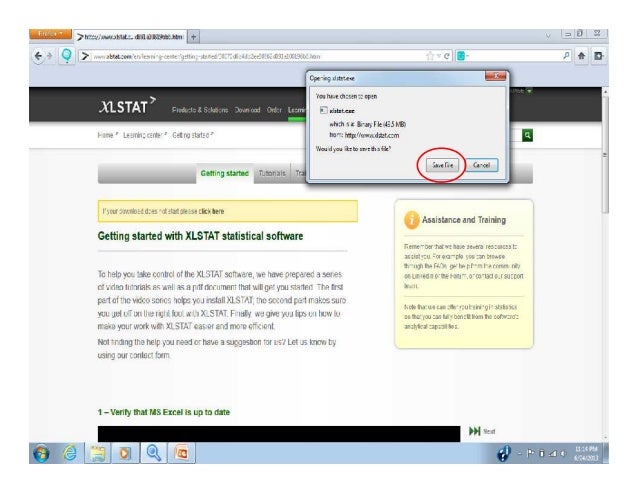This screenshot has height=493, width=638.
Task: Click the Getting started breadcrumb
Action: [191, 135]
